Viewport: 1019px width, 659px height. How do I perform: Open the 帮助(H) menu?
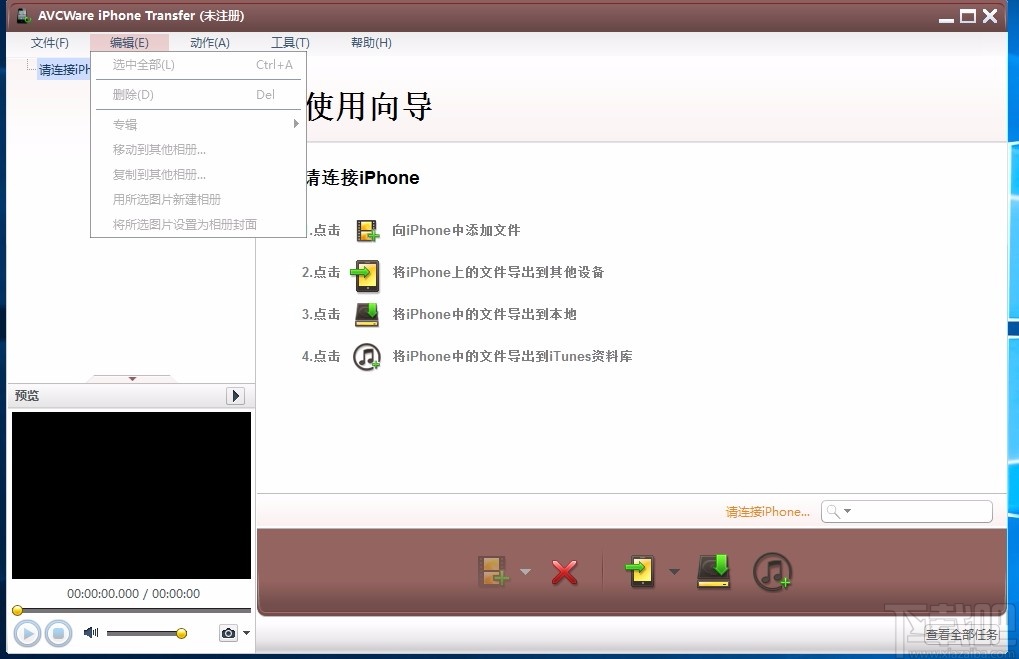(x=370, y=42)
